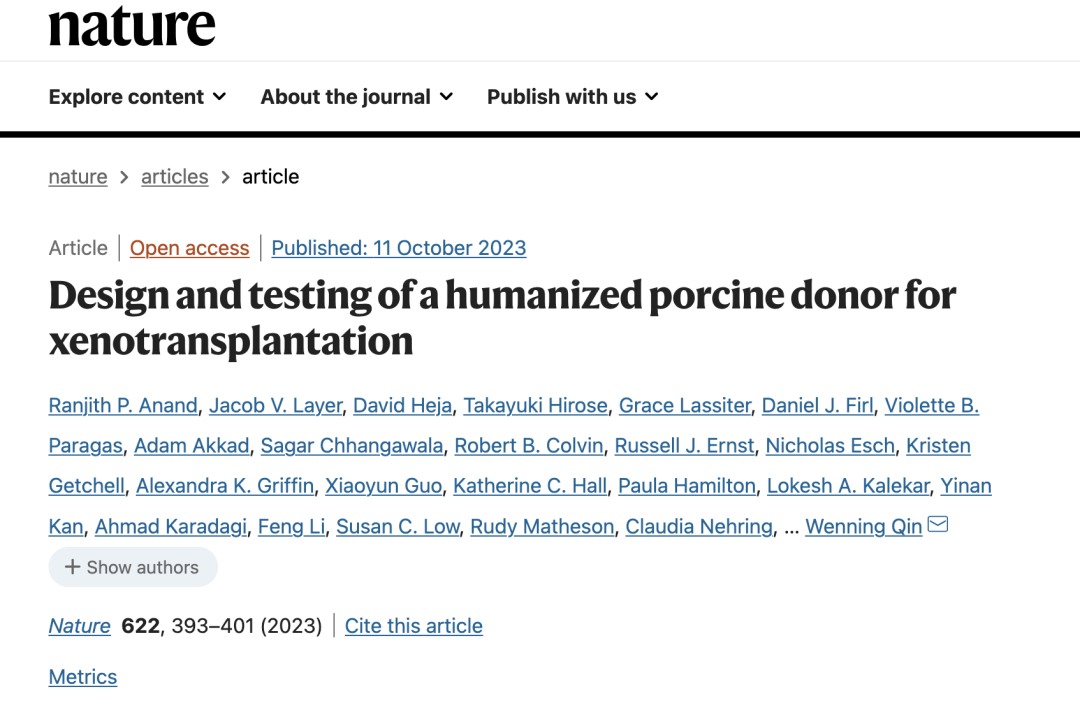Open author Takayuki Hirose's details
The width and height of the screenshot is (1080, 710).
point(536,406)
